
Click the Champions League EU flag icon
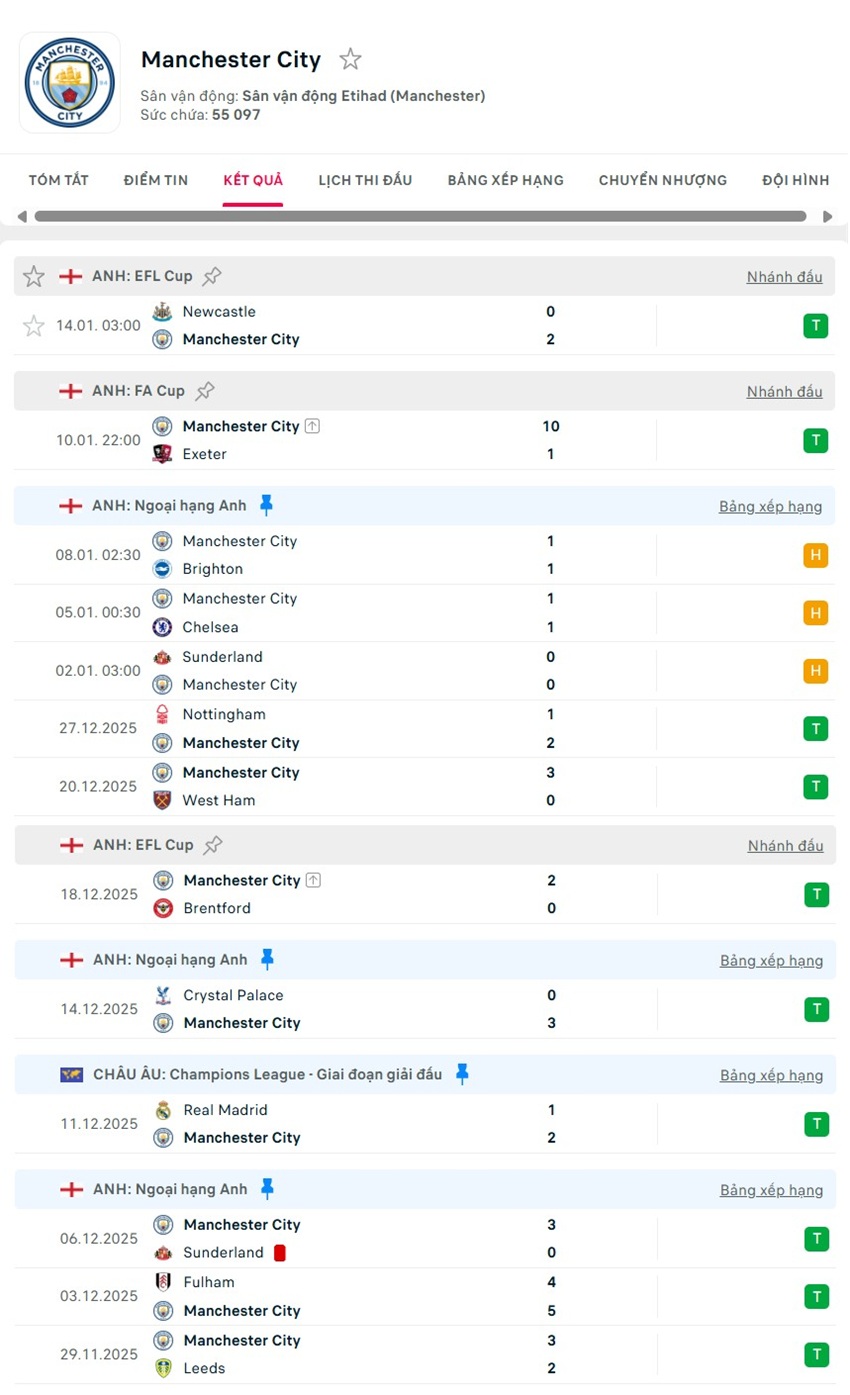pos(69,1075)
